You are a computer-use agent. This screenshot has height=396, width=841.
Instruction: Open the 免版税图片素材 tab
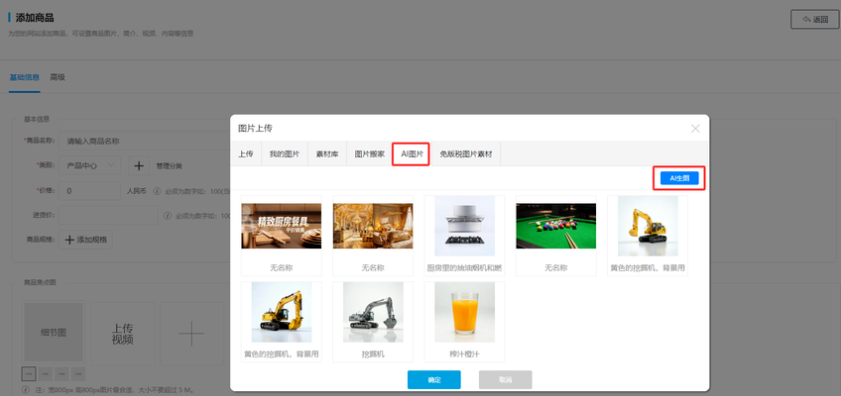coord(466,154)
